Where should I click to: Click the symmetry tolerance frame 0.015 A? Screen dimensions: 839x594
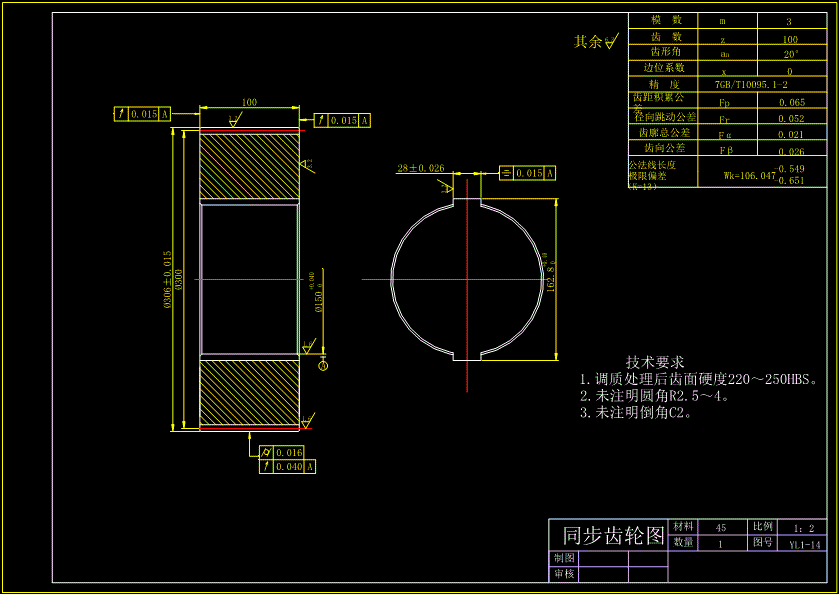[x=527, y=173]
